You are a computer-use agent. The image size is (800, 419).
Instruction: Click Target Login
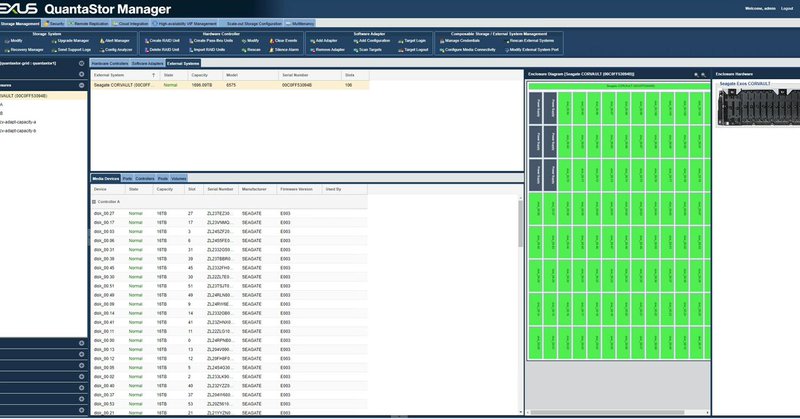[412, 41]
